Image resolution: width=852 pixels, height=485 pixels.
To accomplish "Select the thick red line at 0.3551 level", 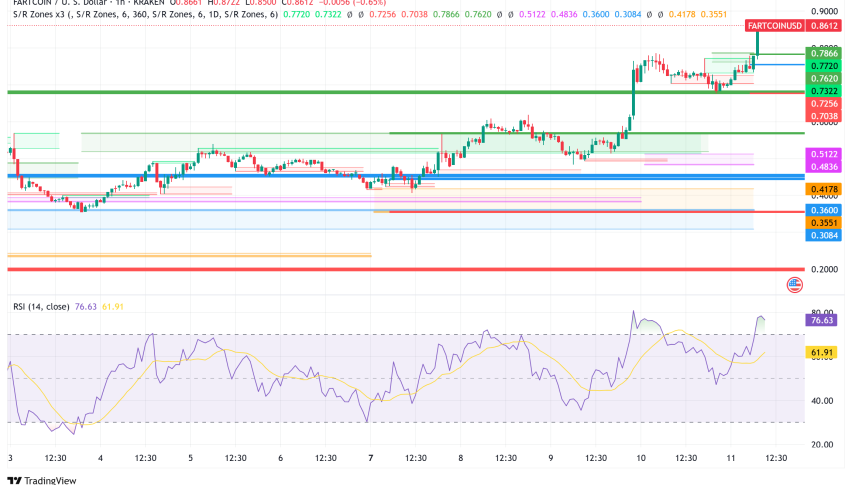I will click(x=597, y=211).
